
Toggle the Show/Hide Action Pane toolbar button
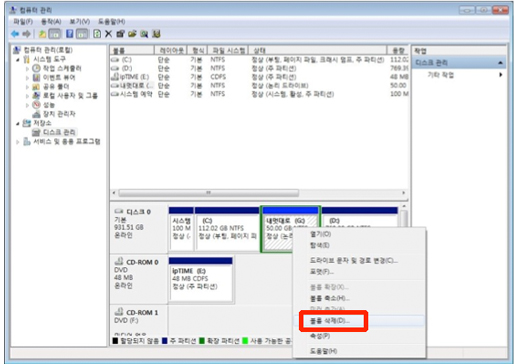[82, 34]
